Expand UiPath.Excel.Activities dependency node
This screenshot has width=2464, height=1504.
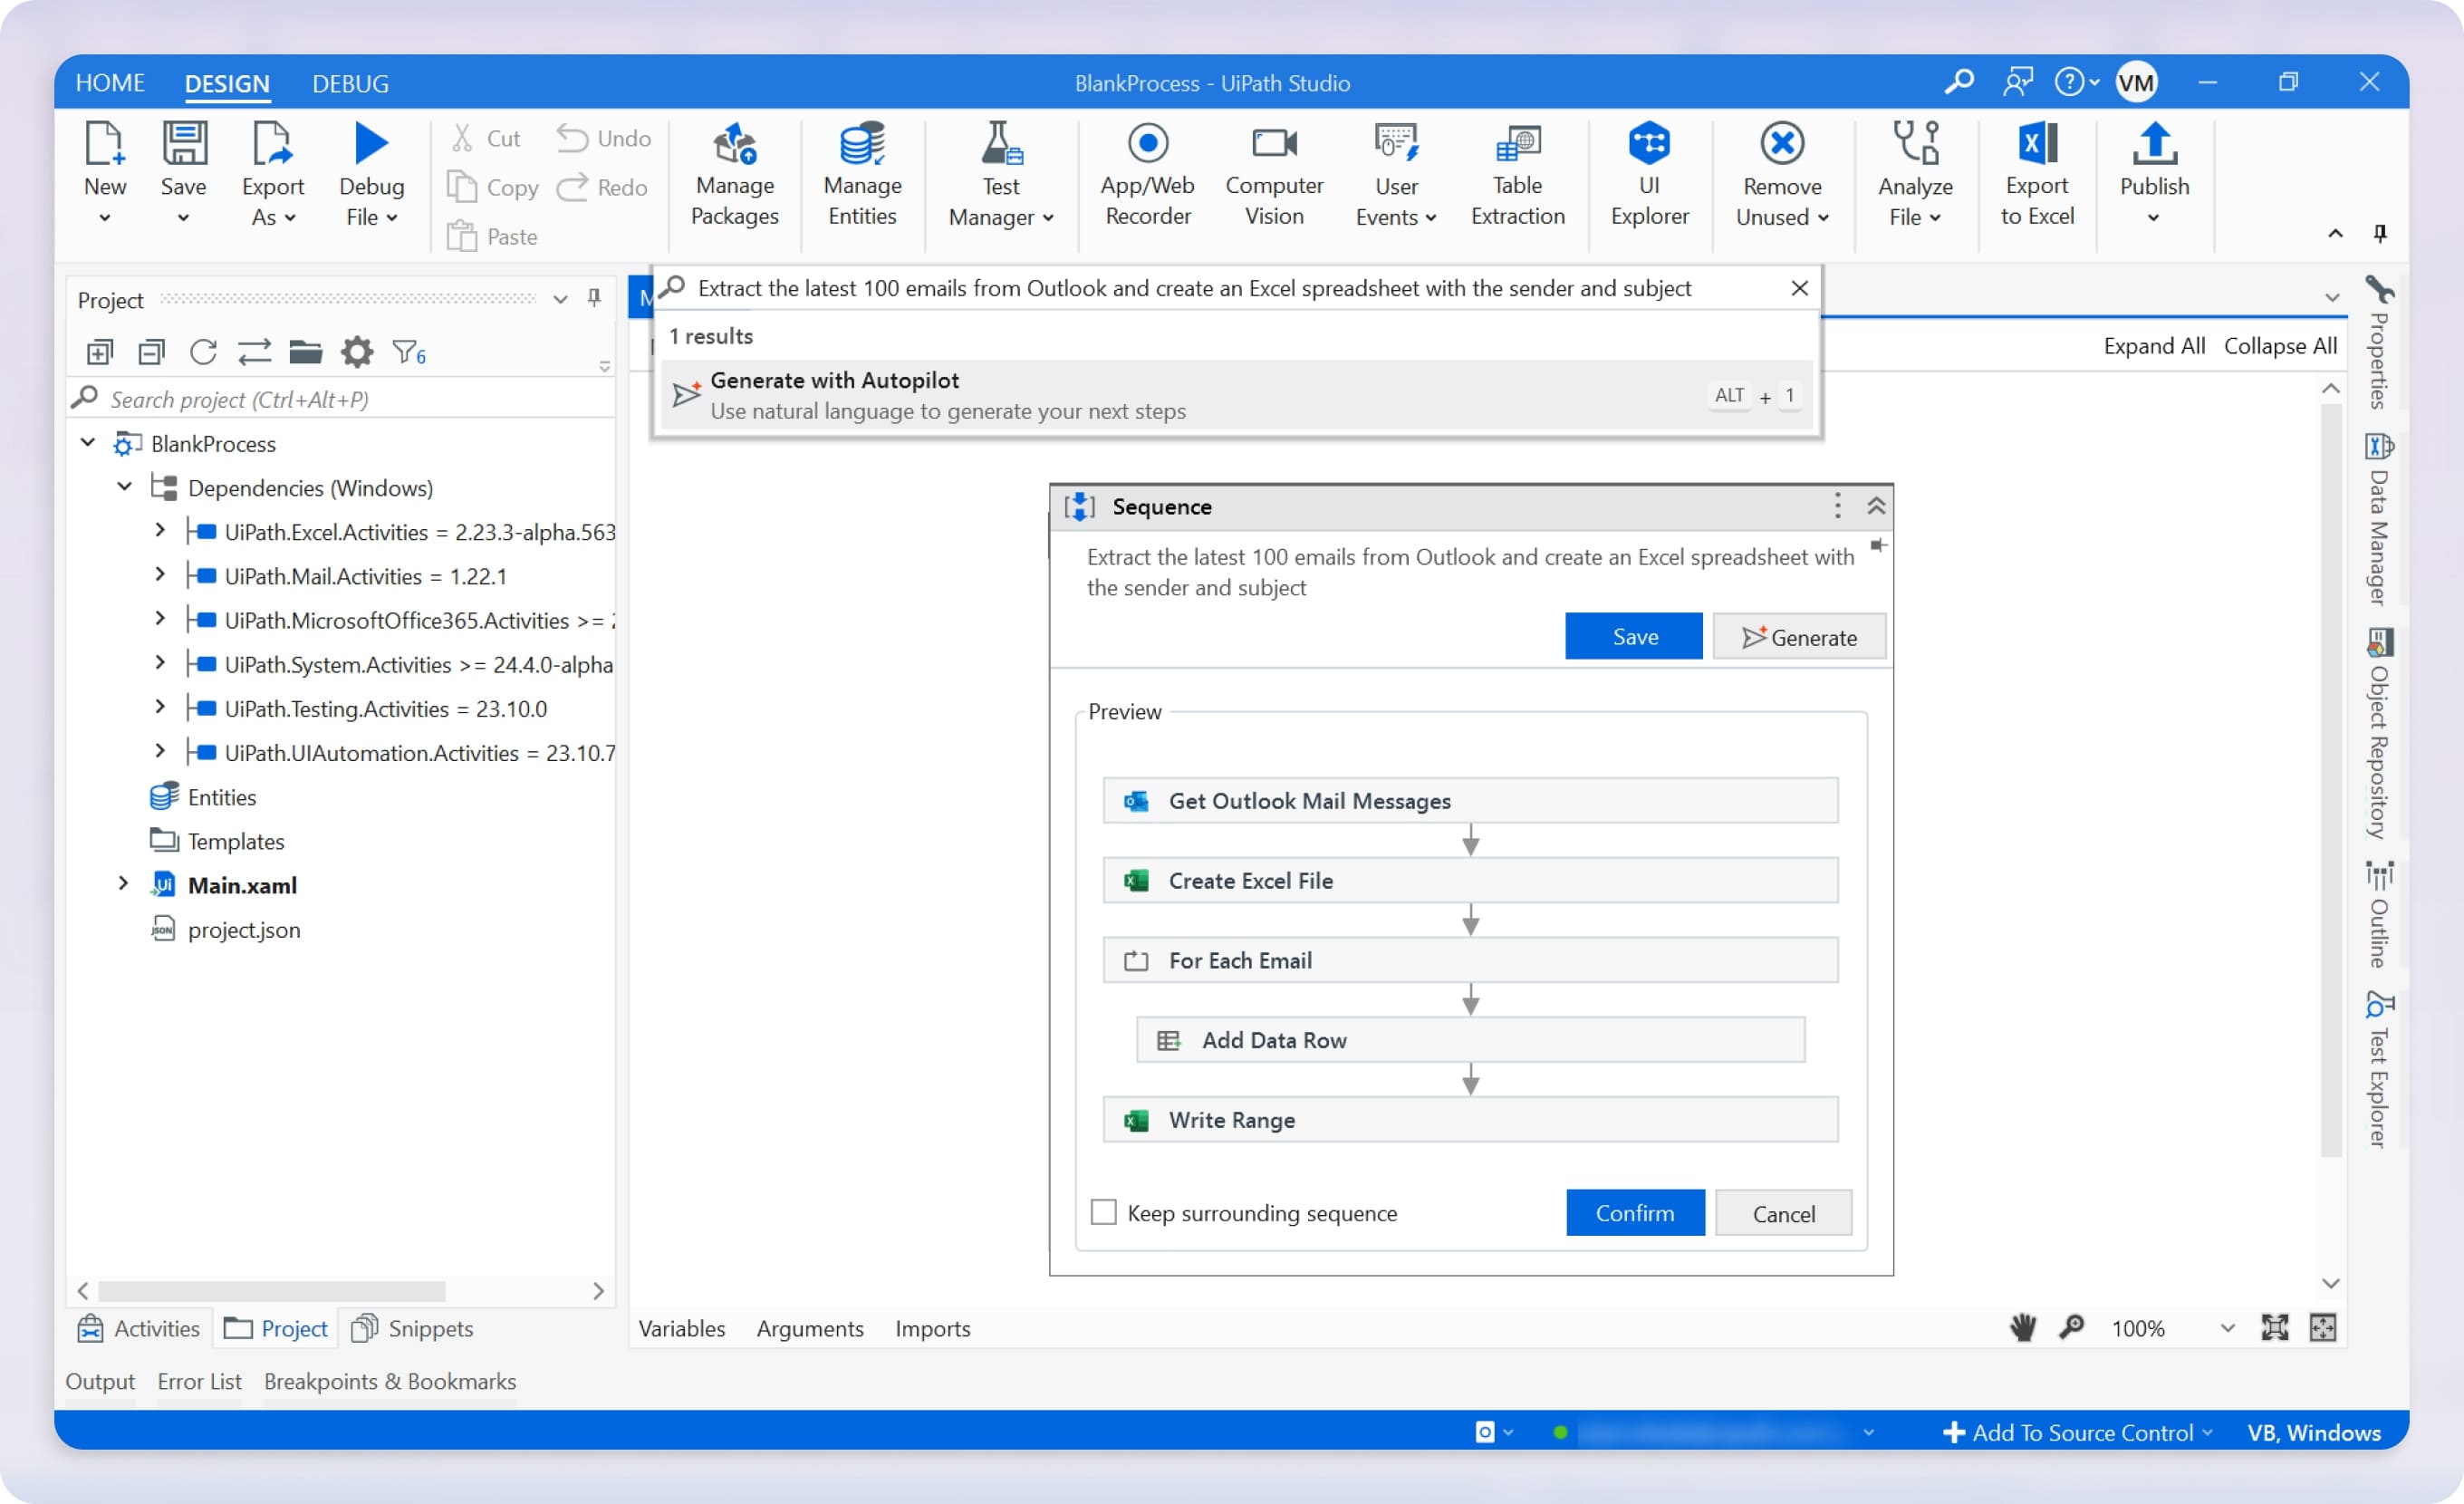(x=160, y=530)
